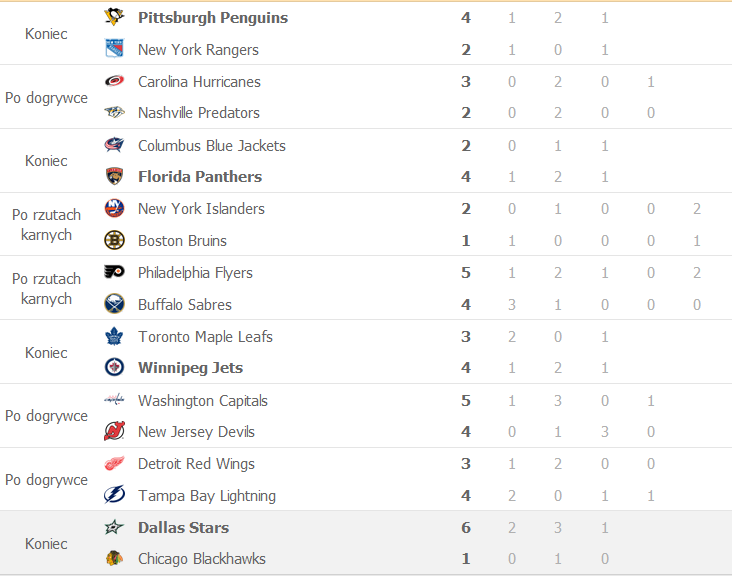The height and width of the screenshot is (576, 732).
Task: Click the Chicago Blackhawks logo icon
Action: tap(114, 558)
